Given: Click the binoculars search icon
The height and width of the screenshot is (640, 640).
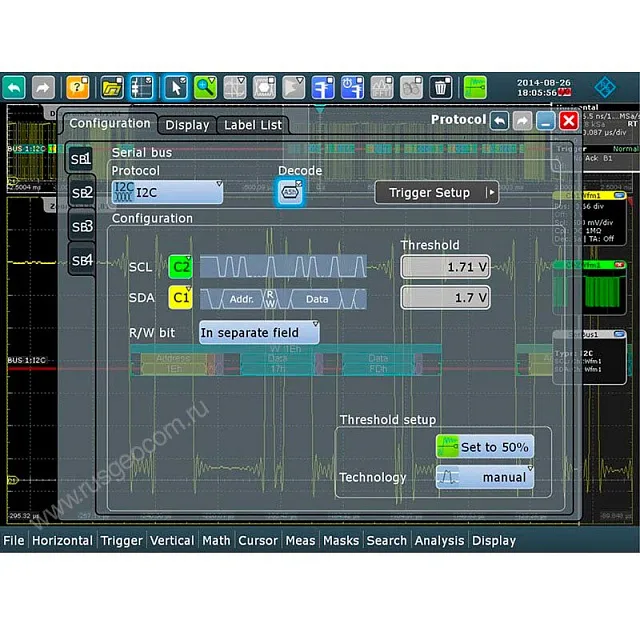Looking at the screenshot, I should click(411, 88).
